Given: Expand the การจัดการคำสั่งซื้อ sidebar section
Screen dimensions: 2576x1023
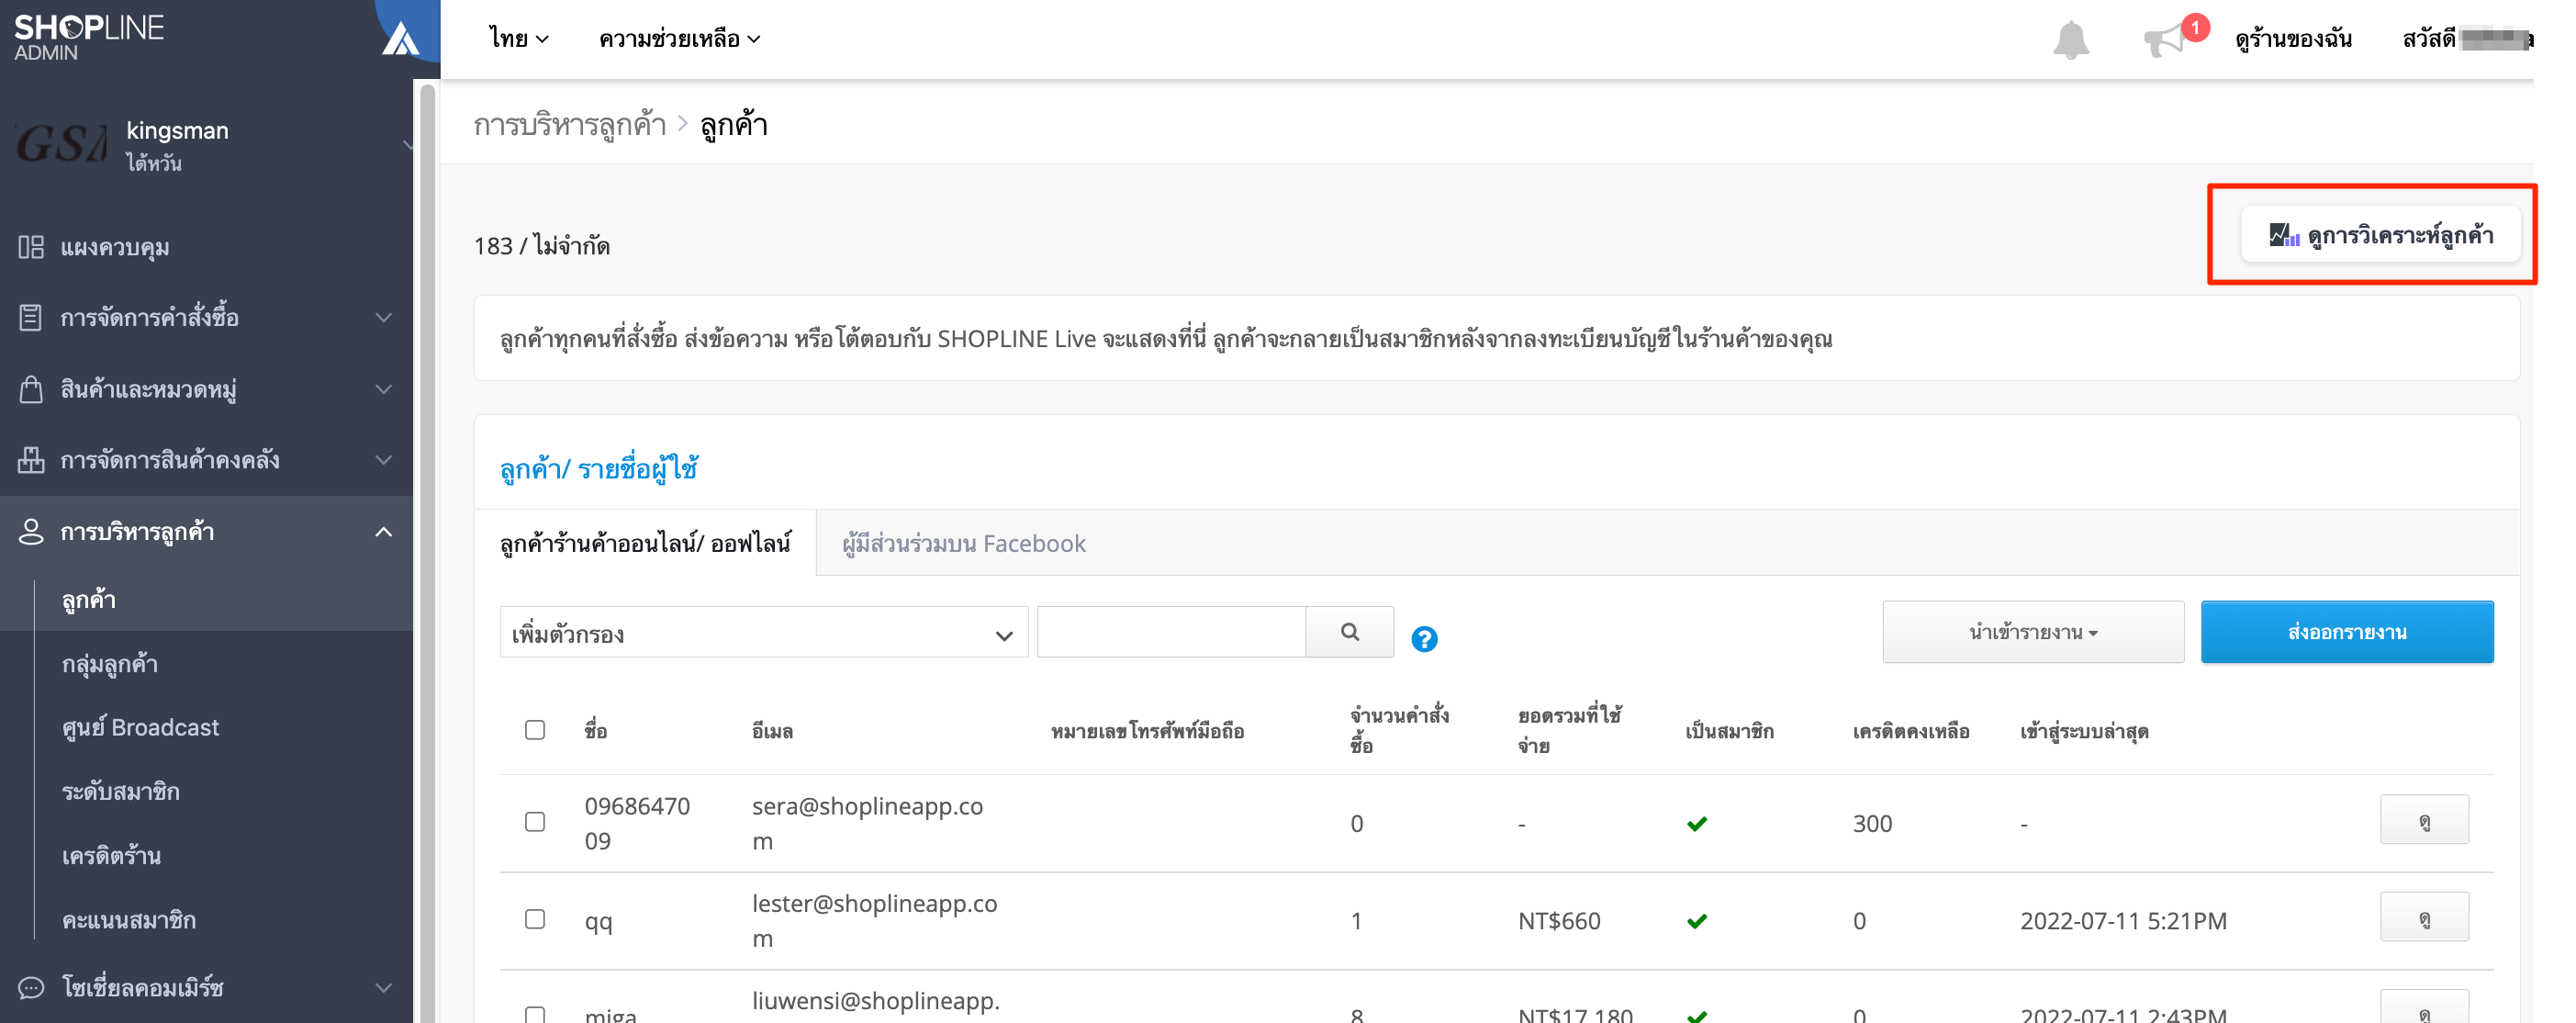Looking at the screenshot, I should point(206,318).
